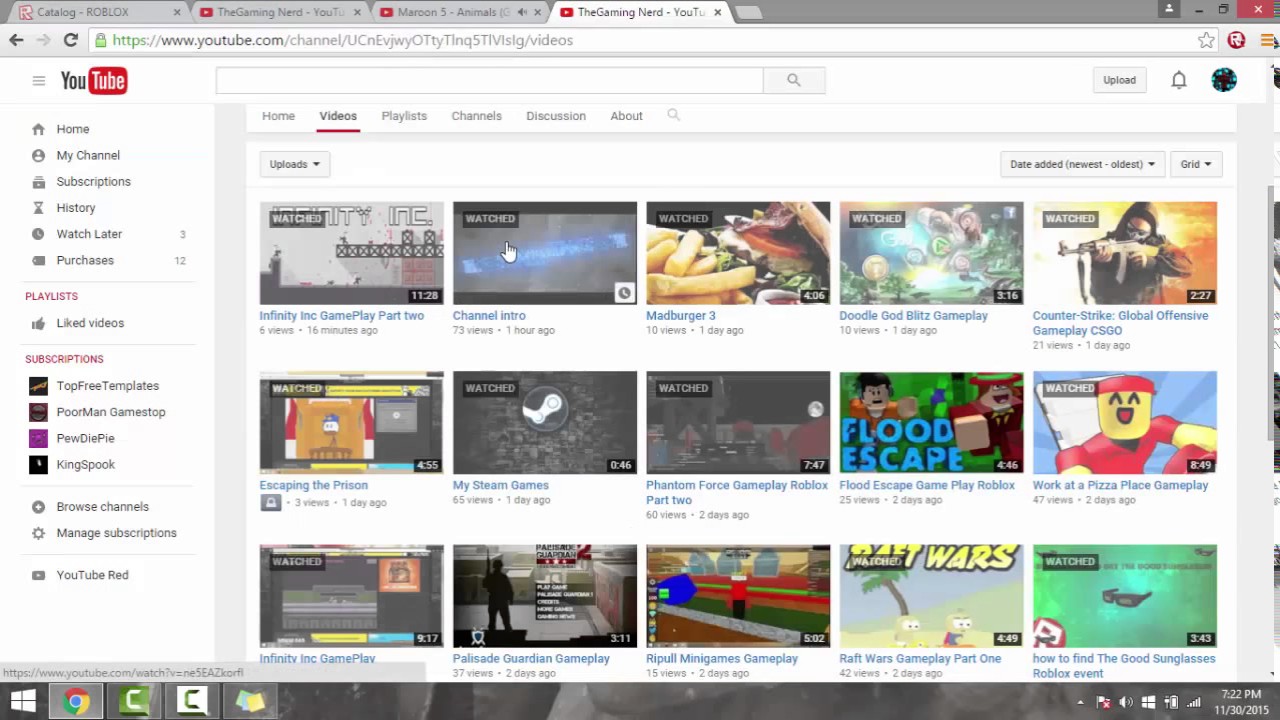Click the Manage subscriptions gear icon
The width and height of the screenshot is (1280, 720).
point(38,533)
